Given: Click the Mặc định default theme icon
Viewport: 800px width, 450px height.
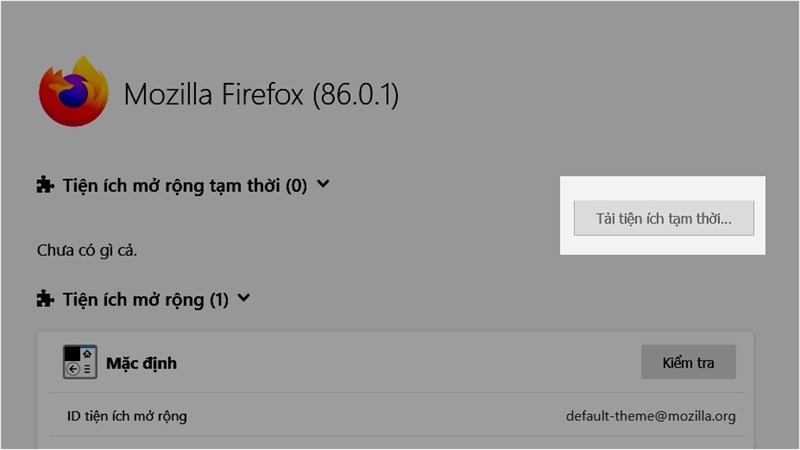Looking at the screenshot, I should point(79,362).
